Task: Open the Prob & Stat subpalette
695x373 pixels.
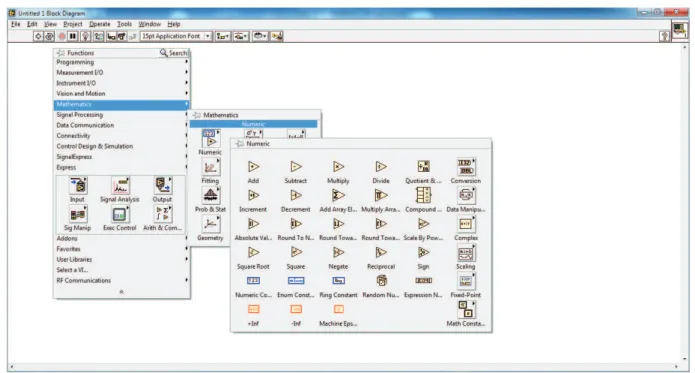Action: [x=210, y=195]
